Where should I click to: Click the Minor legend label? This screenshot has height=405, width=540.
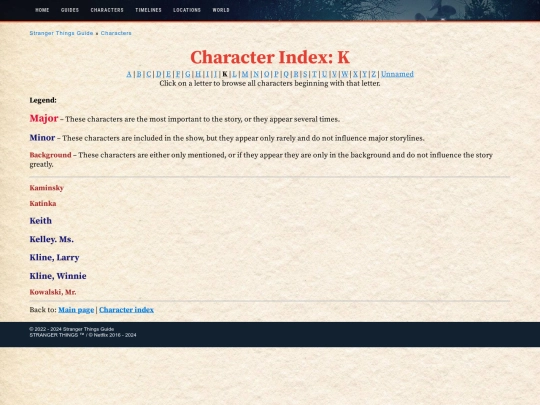[x=42, y=138]
